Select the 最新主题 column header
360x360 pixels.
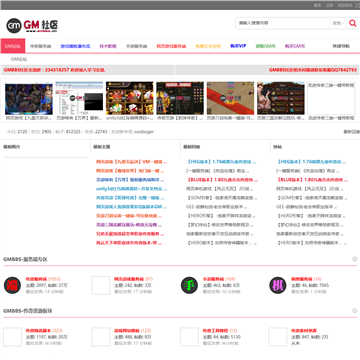pyautogui.click(x=102, y=147)
